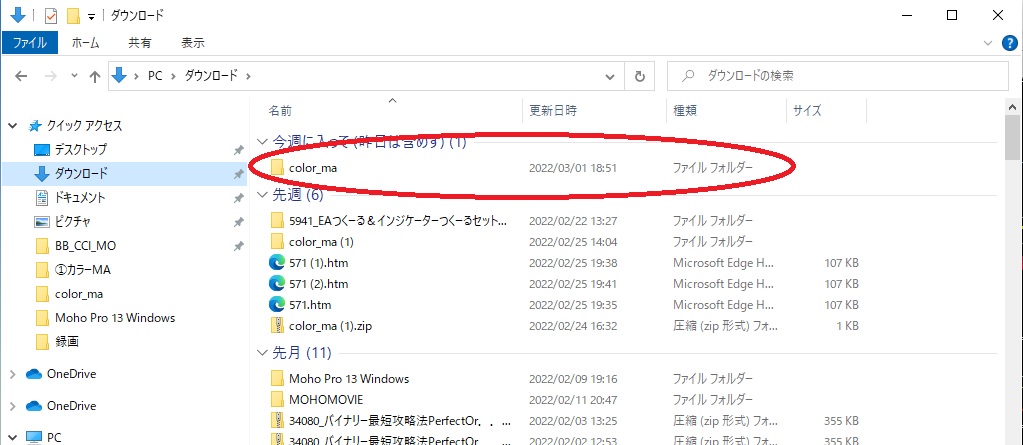Screen dimensions: 1023x445
Task: Click the Up one level arrow
Action: coord(95,76)
